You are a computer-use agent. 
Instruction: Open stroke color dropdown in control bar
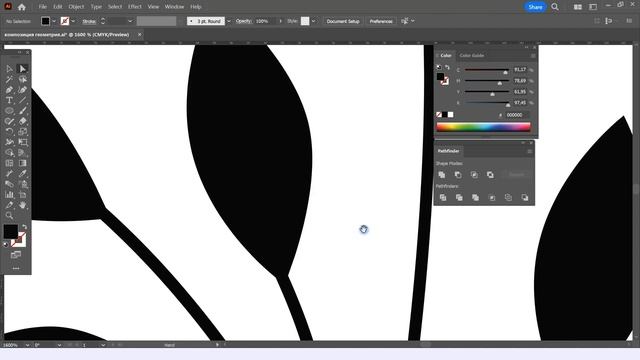(73, 21)
